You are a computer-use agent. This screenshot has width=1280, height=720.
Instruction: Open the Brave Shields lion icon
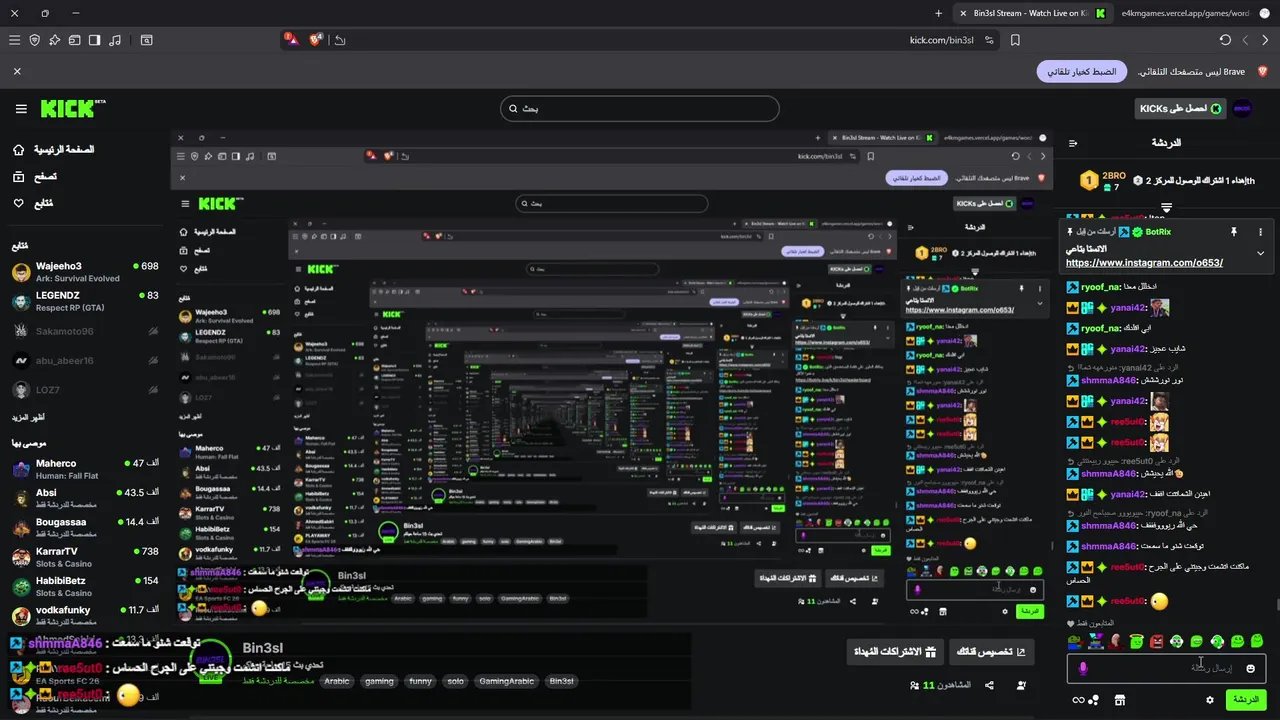tap(317, 39)
